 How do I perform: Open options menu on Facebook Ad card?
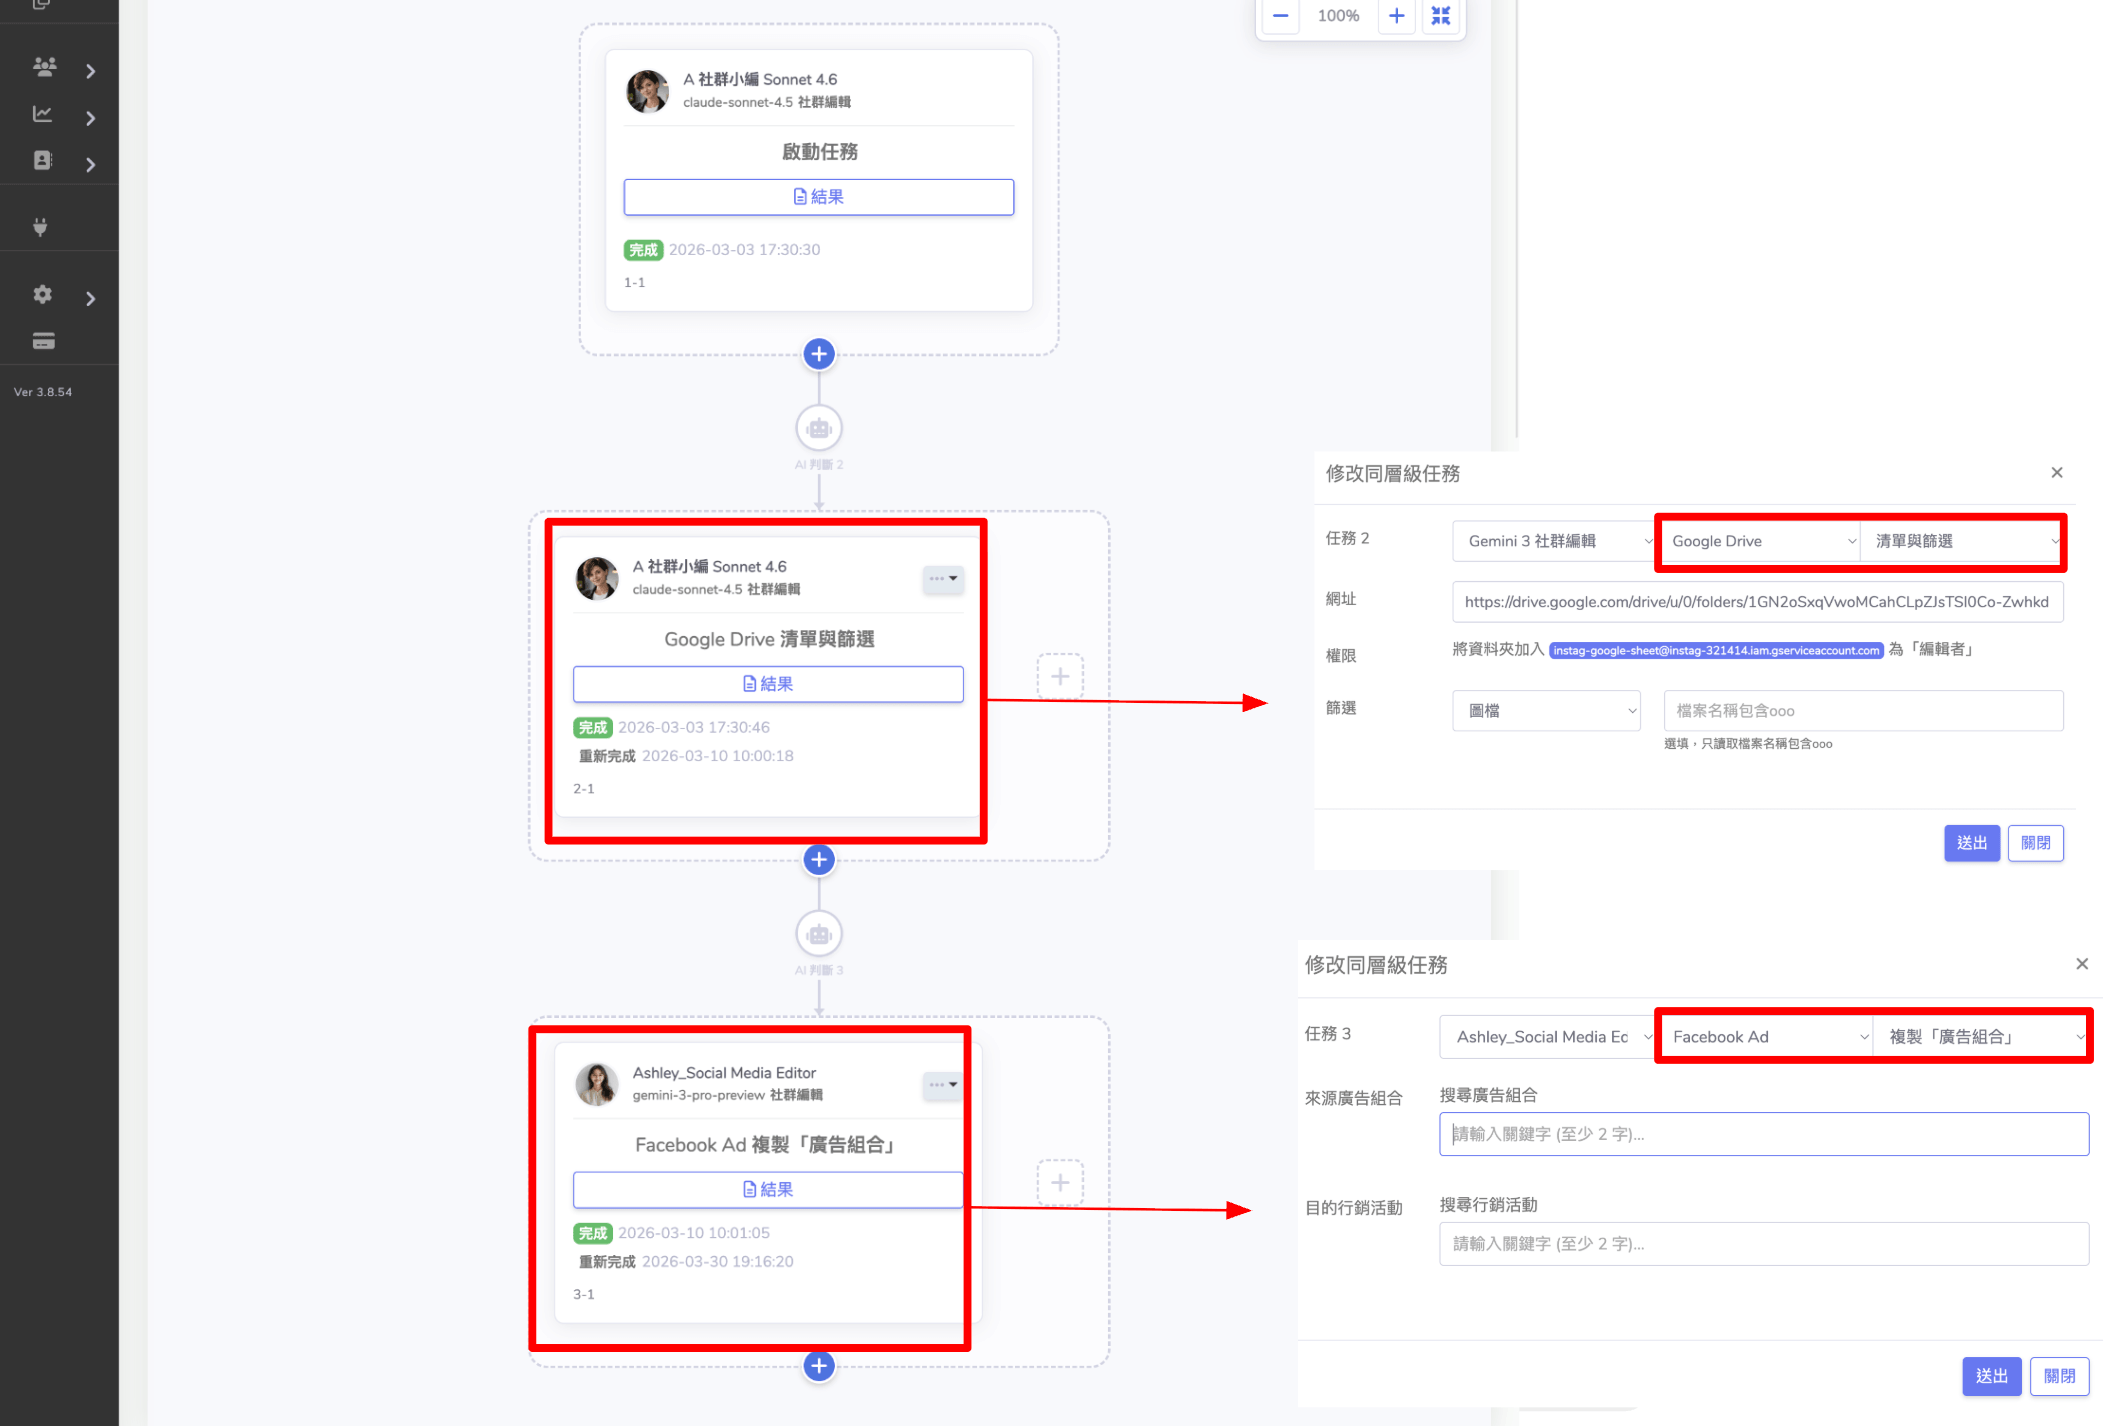(942, 1084)
